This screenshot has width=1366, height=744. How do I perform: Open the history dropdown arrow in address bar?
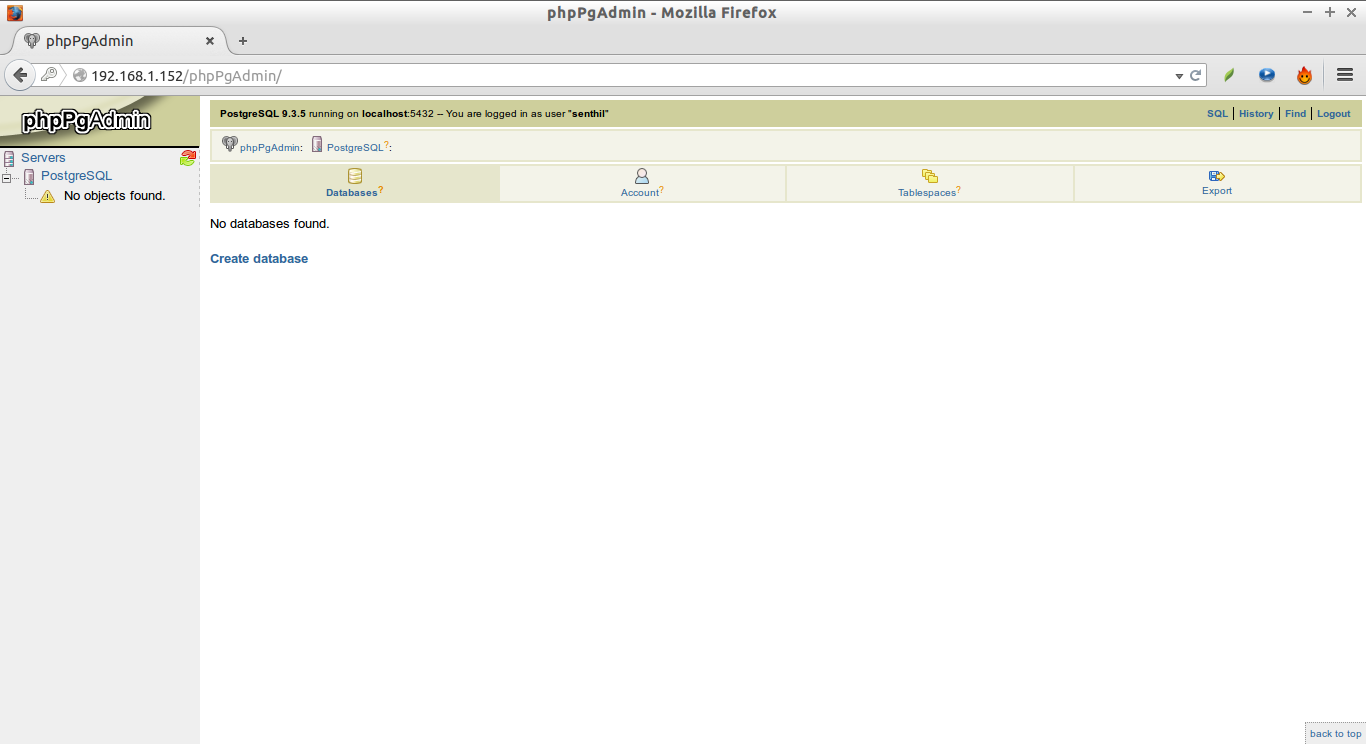tap(1179, 75)
